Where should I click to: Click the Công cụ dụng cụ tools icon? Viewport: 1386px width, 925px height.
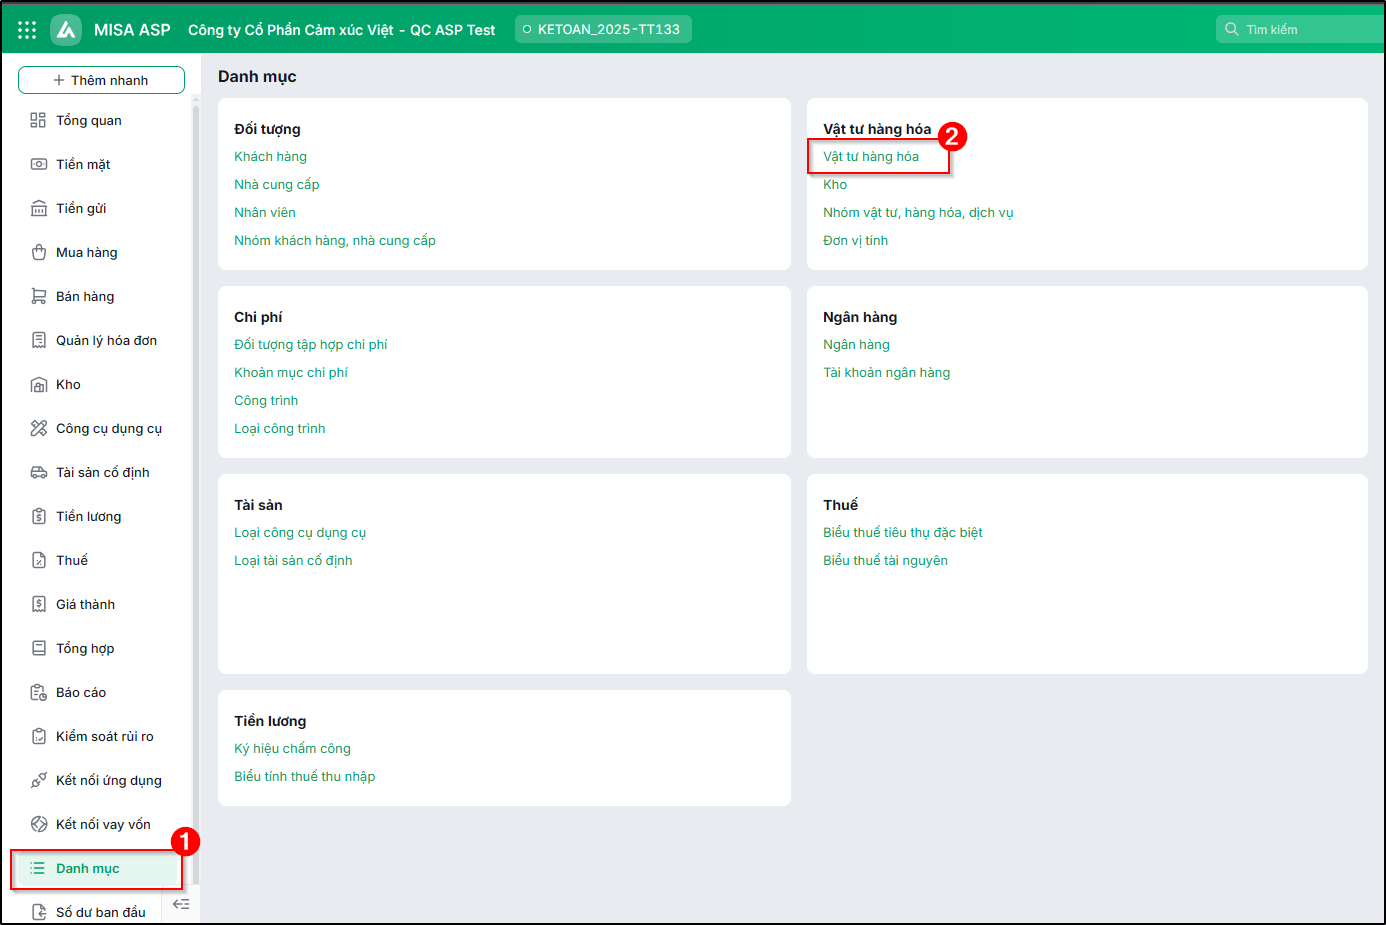click(38, 428)
